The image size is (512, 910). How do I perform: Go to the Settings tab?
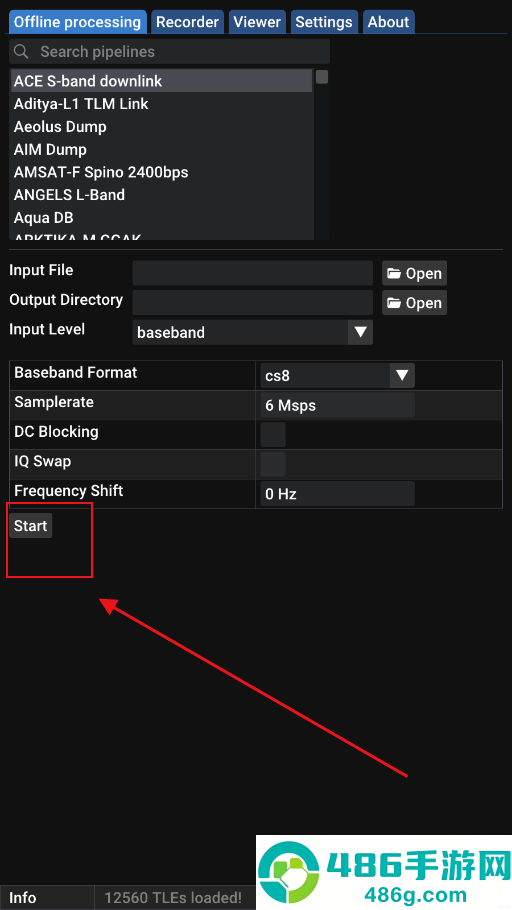[324, 22]
